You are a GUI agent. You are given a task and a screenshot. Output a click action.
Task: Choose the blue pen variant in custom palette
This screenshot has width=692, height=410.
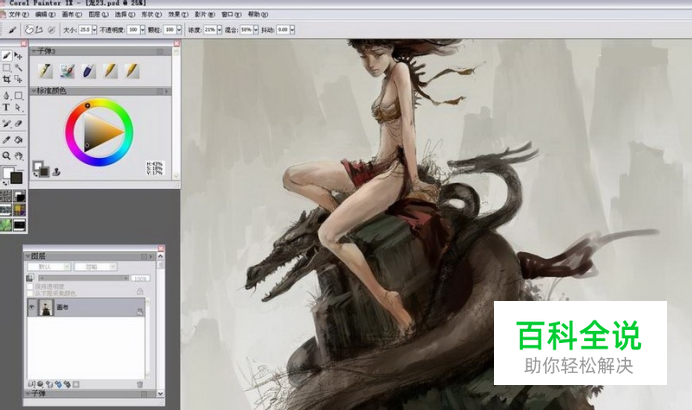(x=89, y=71)
